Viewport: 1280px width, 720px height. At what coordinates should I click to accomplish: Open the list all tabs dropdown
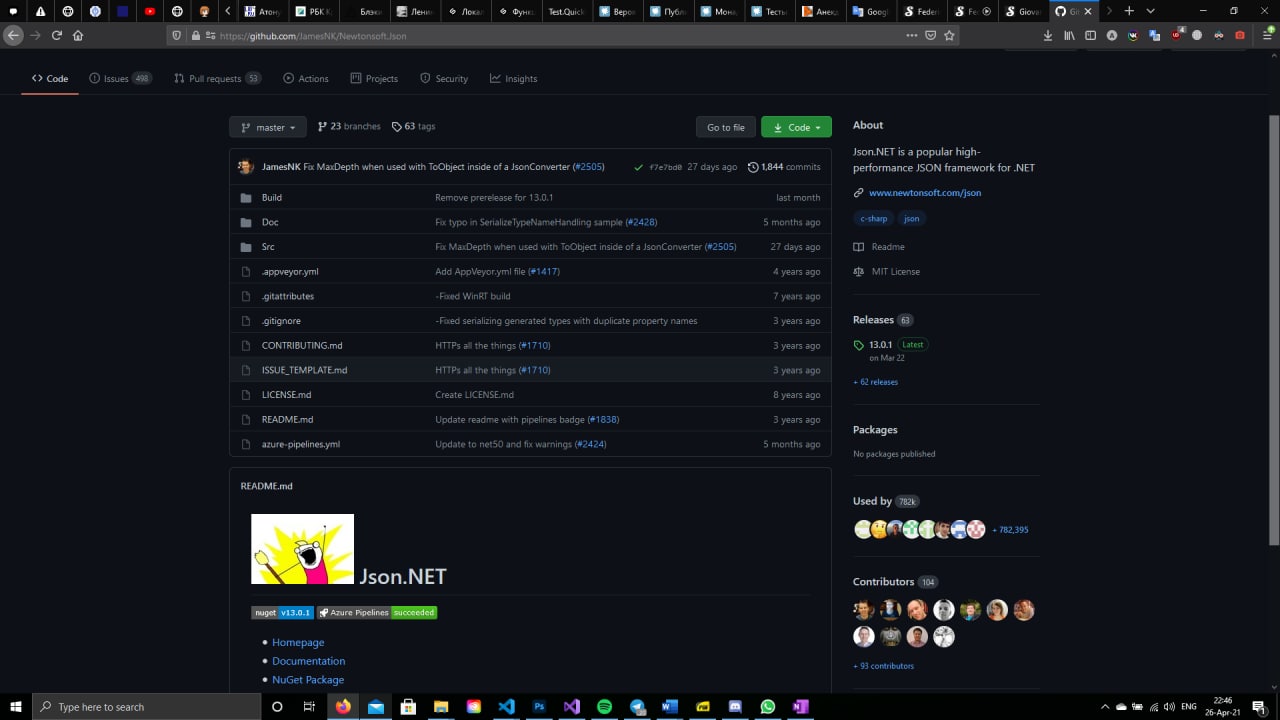coord(1150,11)
